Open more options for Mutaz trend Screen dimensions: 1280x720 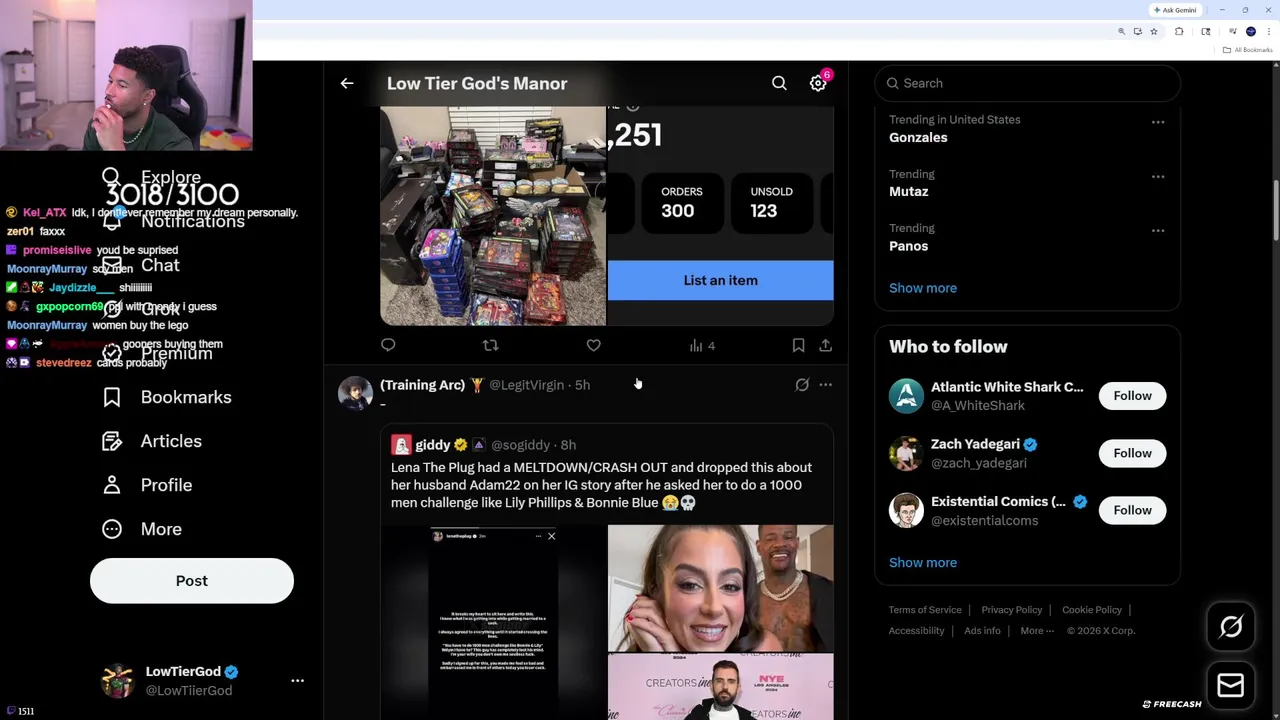click(x=1158, y=176)
